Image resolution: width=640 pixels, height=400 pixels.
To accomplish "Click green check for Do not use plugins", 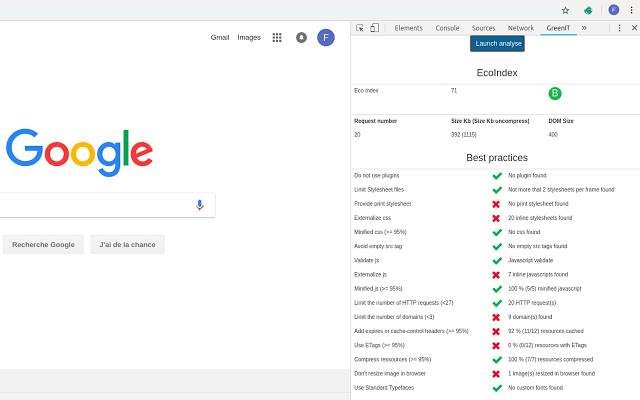I will [497, 176].
